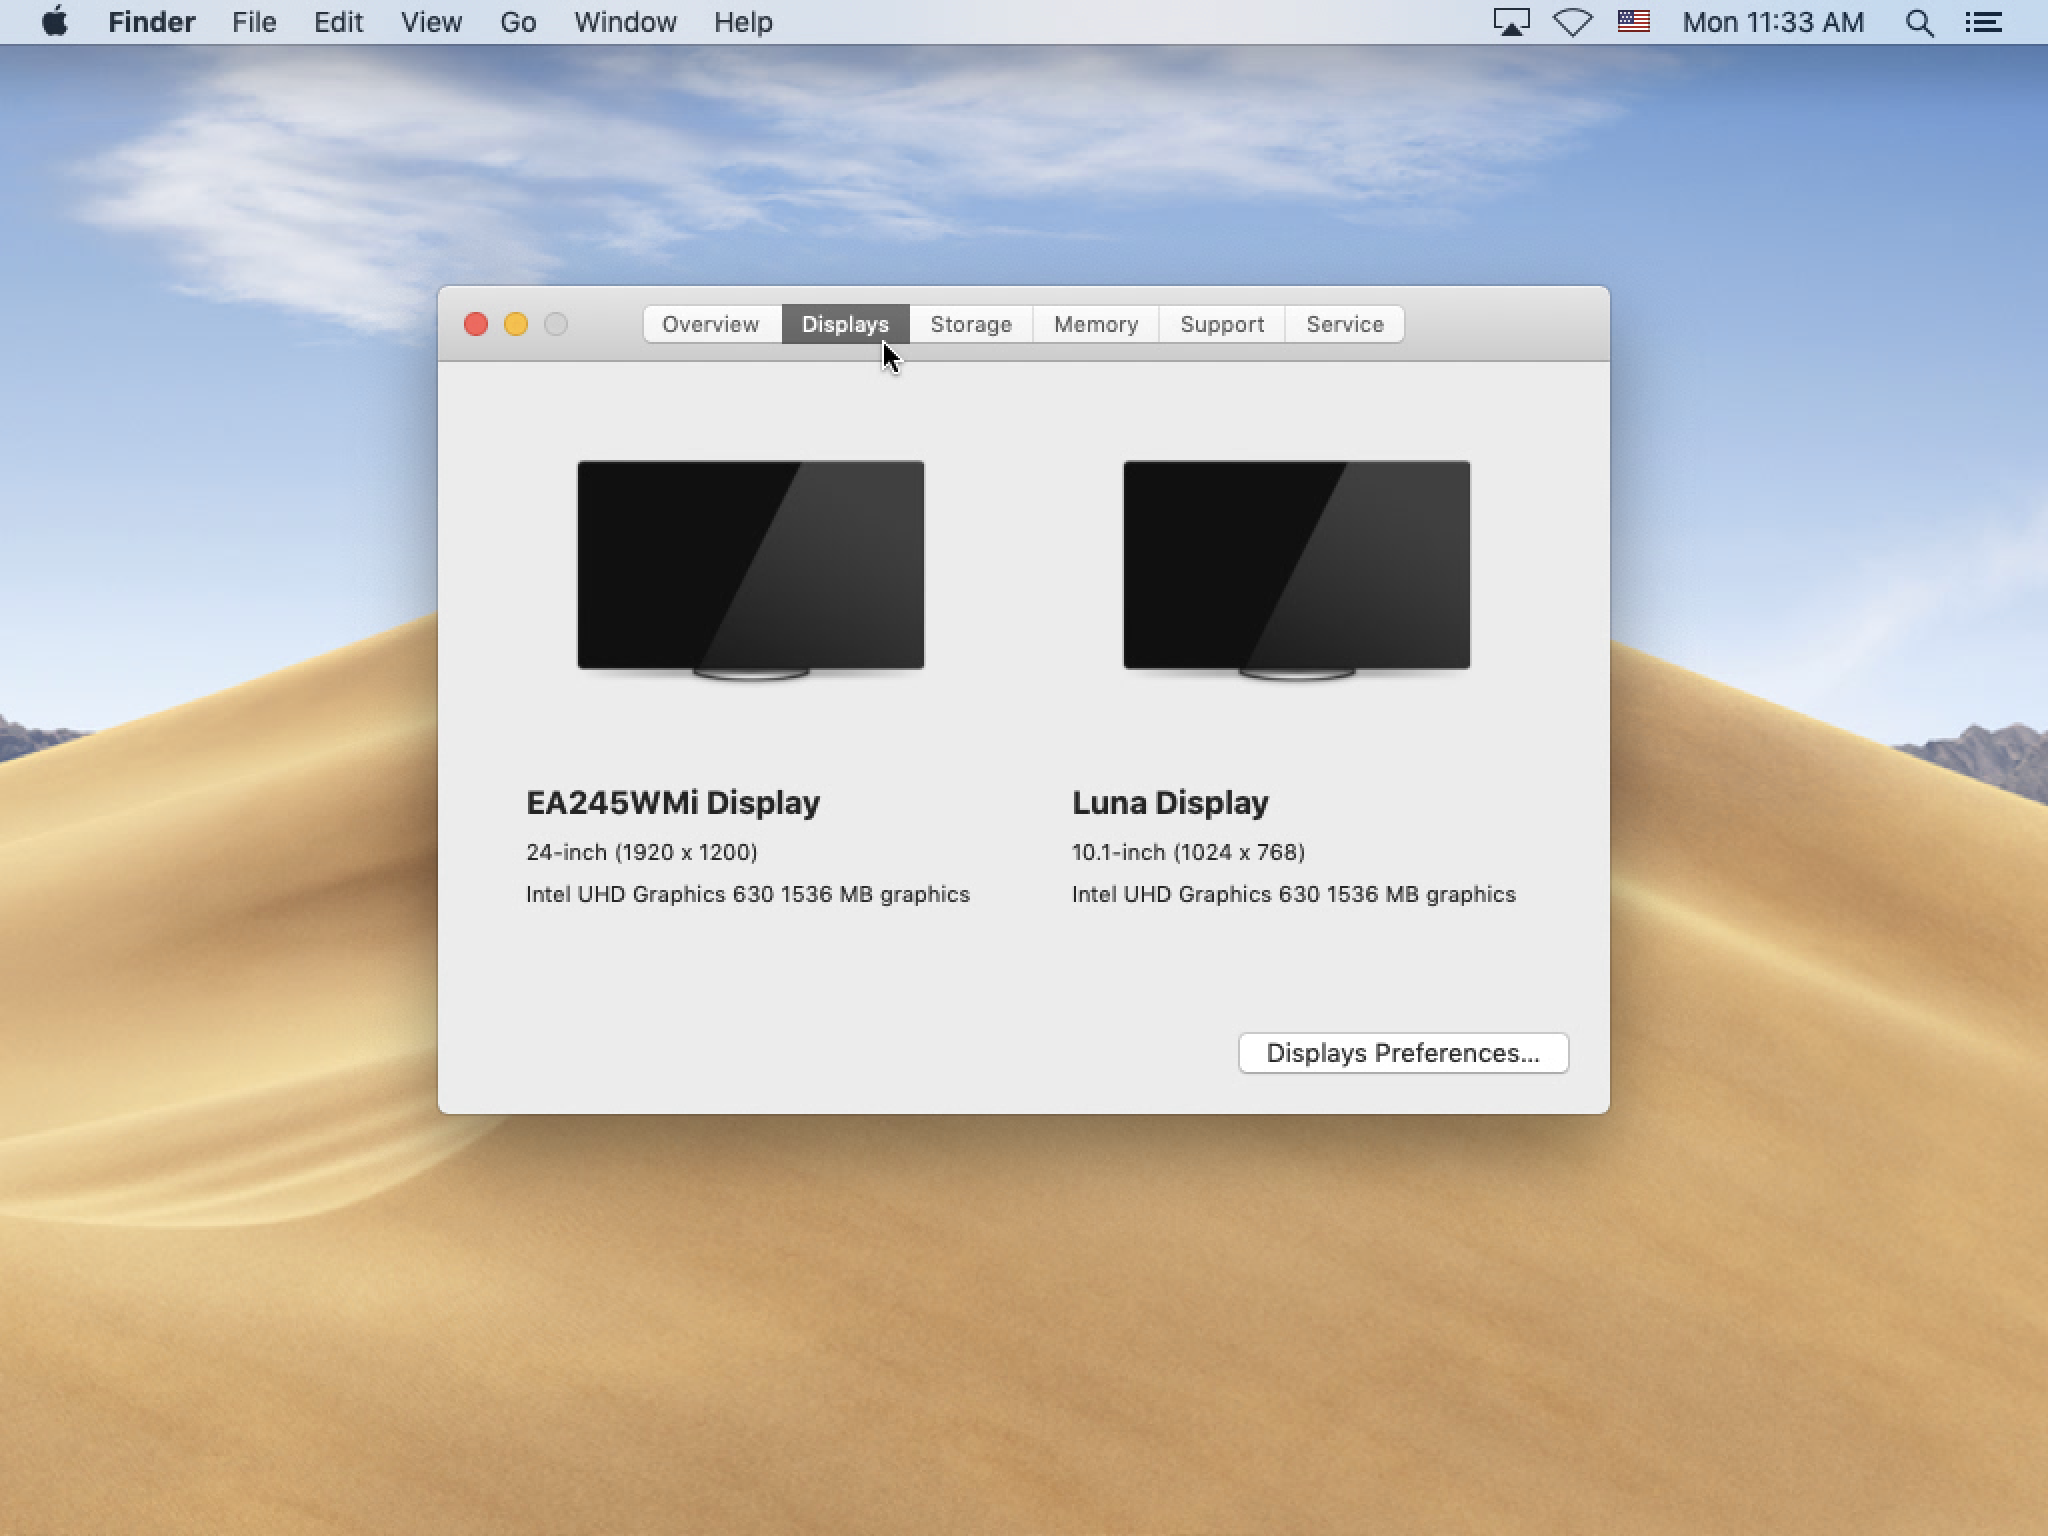2048x1536 pixels.
Task: Open the Edit menu
Action: coord(338,22)
